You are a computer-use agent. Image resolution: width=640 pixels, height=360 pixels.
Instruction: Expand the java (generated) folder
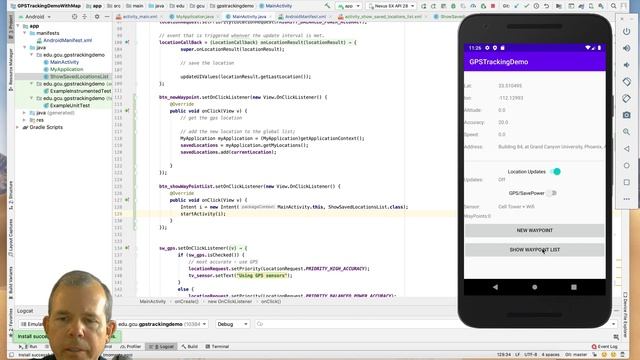pyautogui.click(x=25, y=113)
